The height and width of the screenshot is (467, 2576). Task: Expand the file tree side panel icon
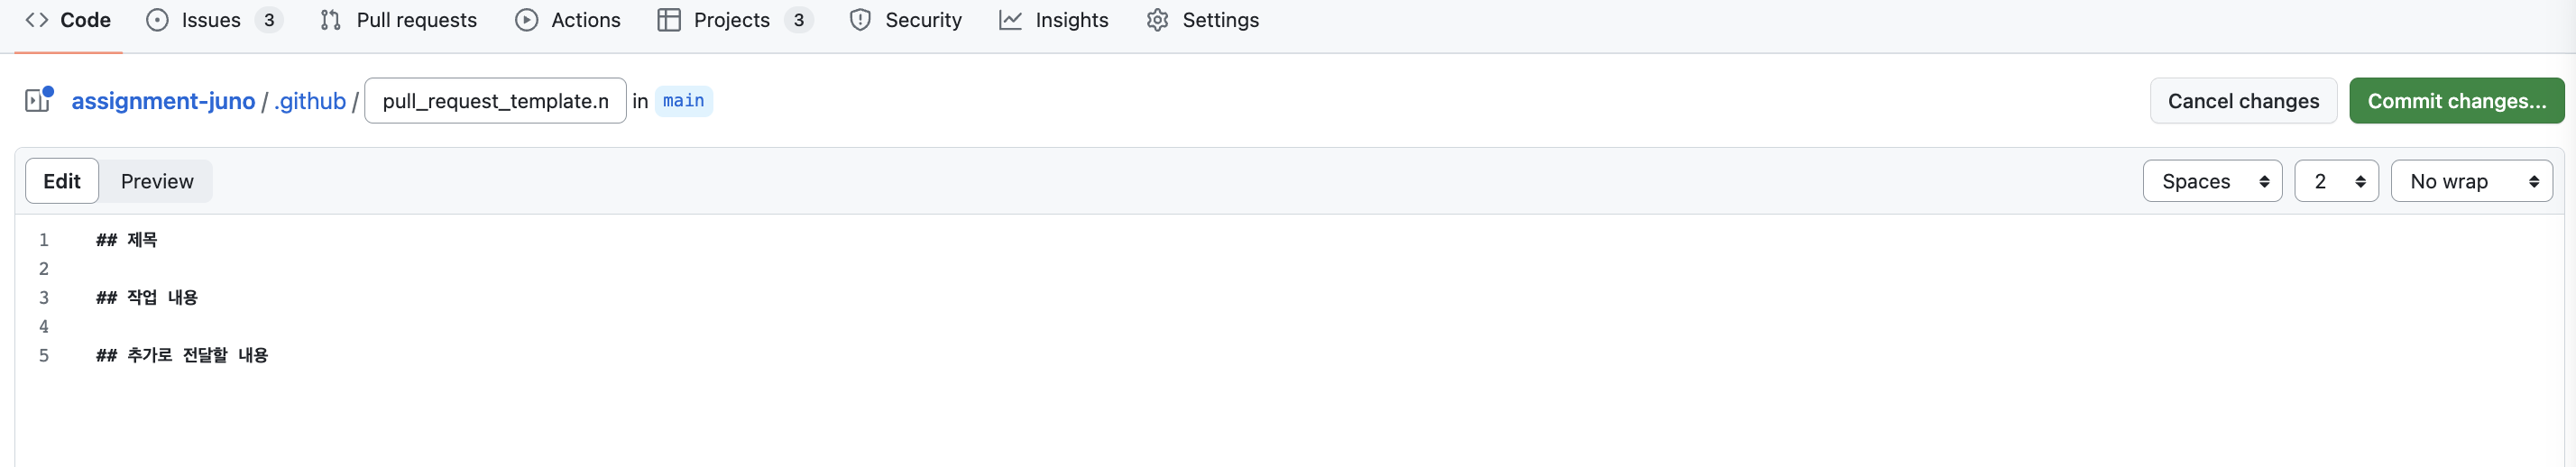tap(38, 100)
